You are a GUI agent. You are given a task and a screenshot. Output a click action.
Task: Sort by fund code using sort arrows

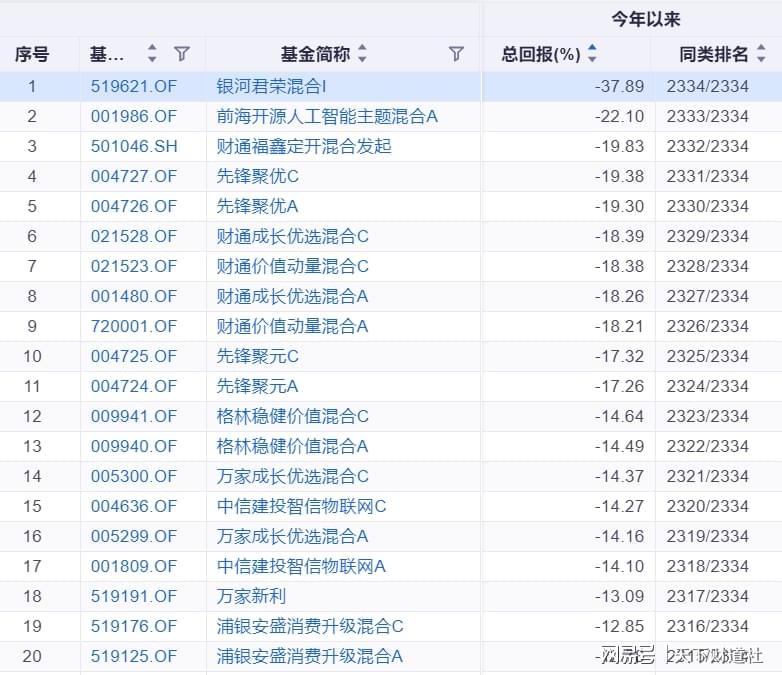(x=152, y=53)
